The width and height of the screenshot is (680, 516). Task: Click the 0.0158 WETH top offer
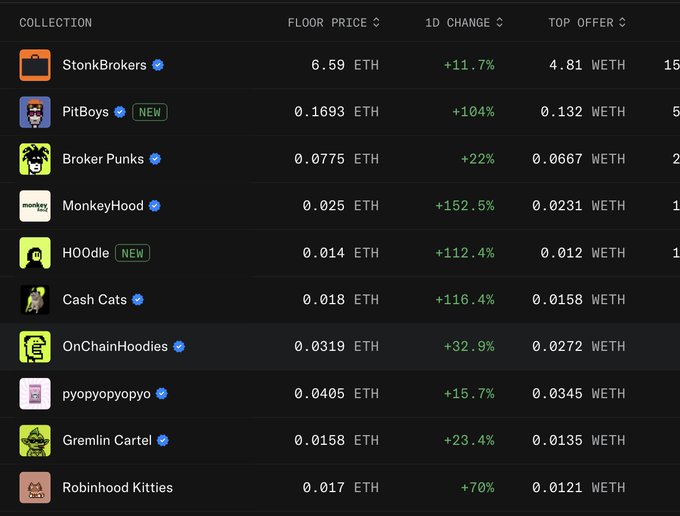click(x=579, y=300)
